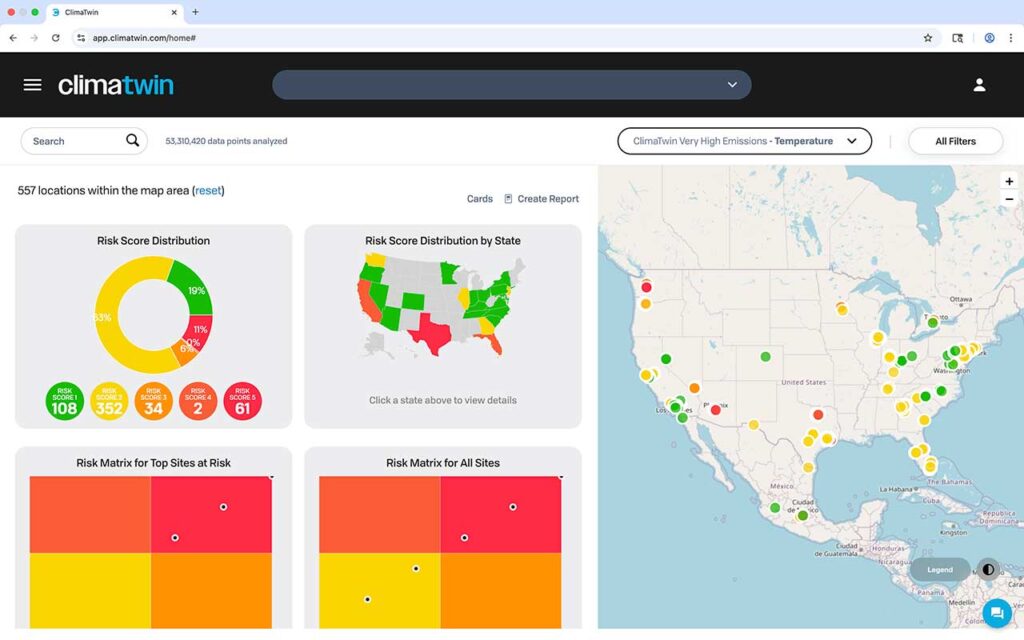The height and width of the screenshot is (640, 1024).
Task: Click the reset link to clear location filter
Action: pos(207,190)
